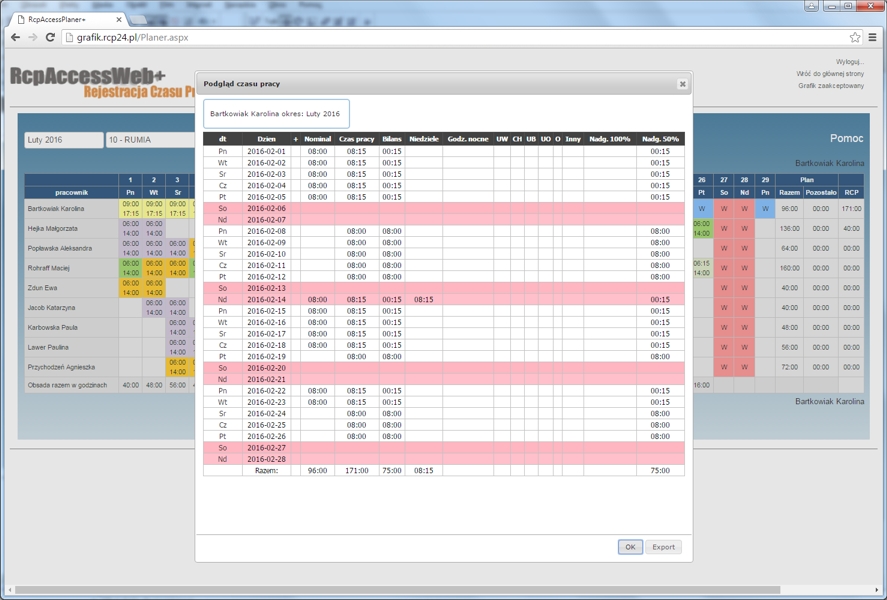Viewport: 887px width, 600px height.
Task: Click the browser forward arrow
Action: [32, 37]
